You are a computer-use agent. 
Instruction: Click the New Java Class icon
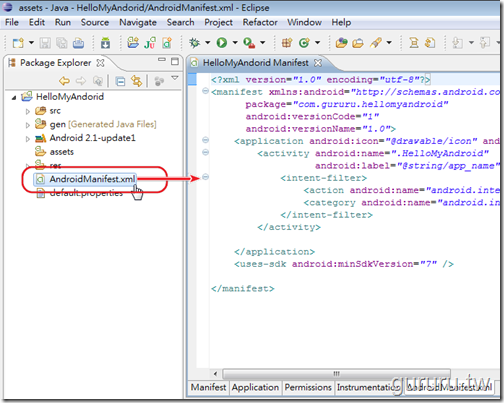tap(304, 43)
